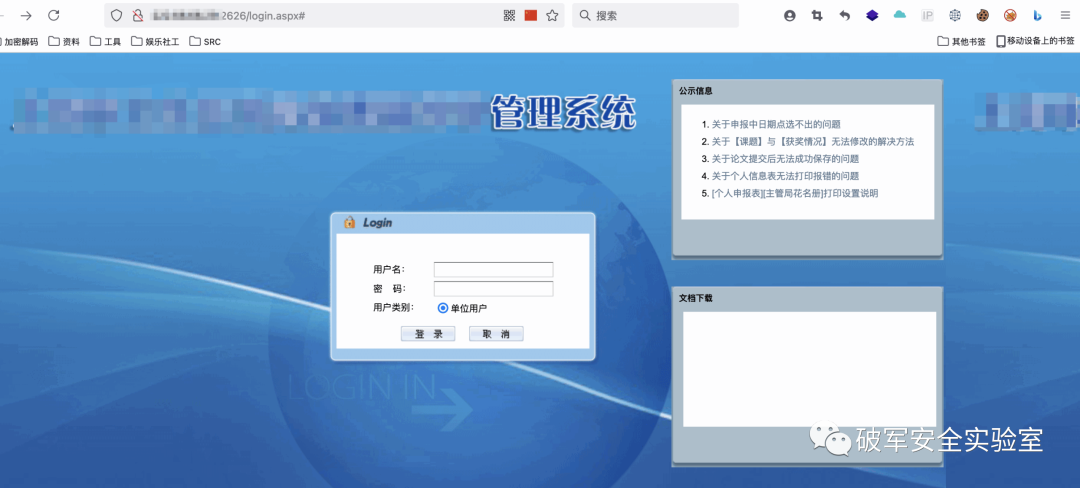1080x488 pixels.
Task: Bookmark this page with the star icon
Action: coord(552,16)
